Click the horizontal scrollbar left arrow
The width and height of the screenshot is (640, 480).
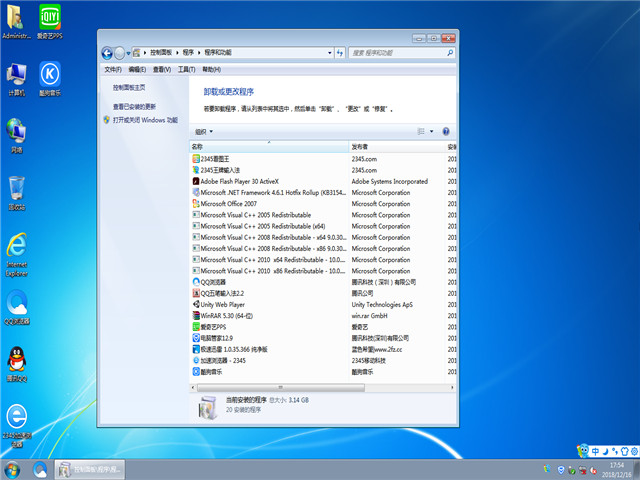(x=193, y=387)
